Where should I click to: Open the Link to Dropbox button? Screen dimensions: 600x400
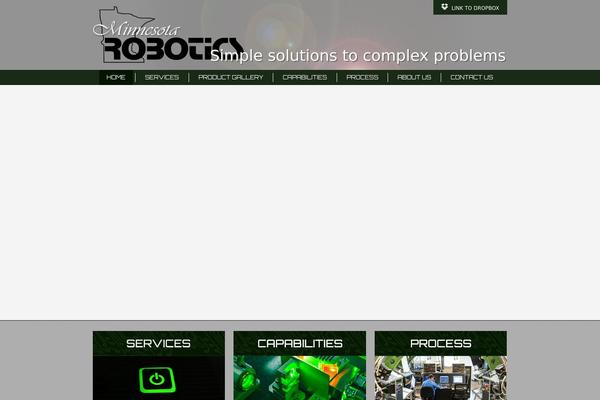coord(470,7)
